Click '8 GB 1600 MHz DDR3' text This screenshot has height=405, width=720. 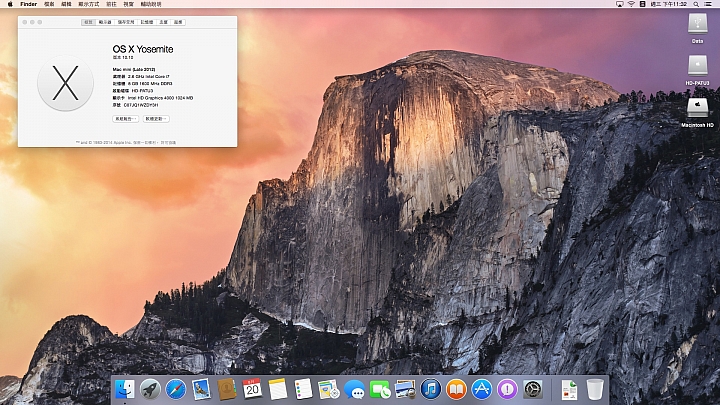click(150, 84)
